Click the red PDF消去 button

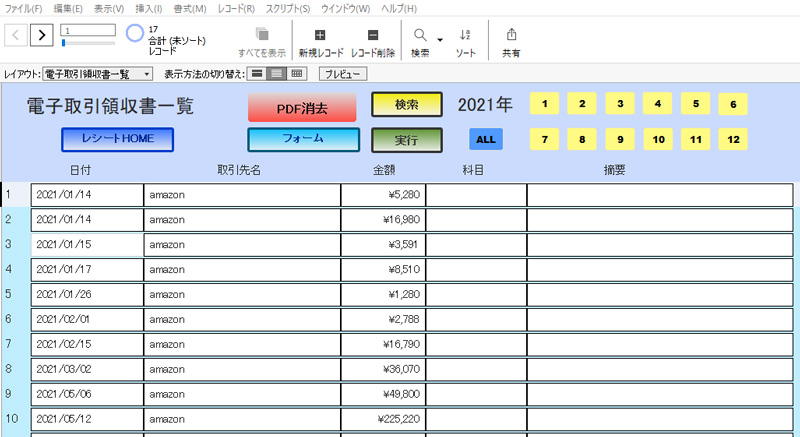click(x=302, y=107)
